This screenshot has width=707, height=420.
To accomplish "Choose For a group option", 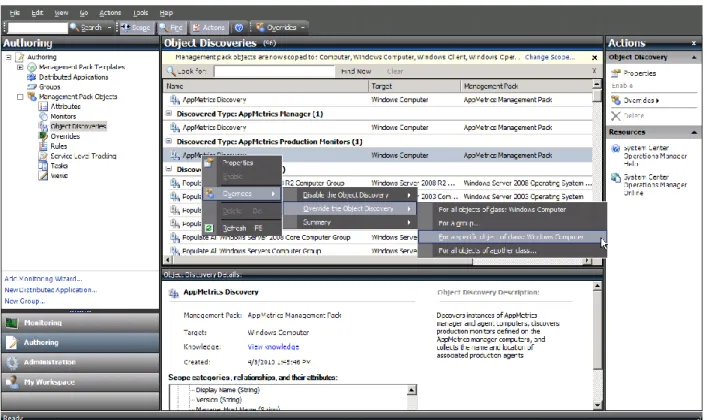I will tap(513, 223).
